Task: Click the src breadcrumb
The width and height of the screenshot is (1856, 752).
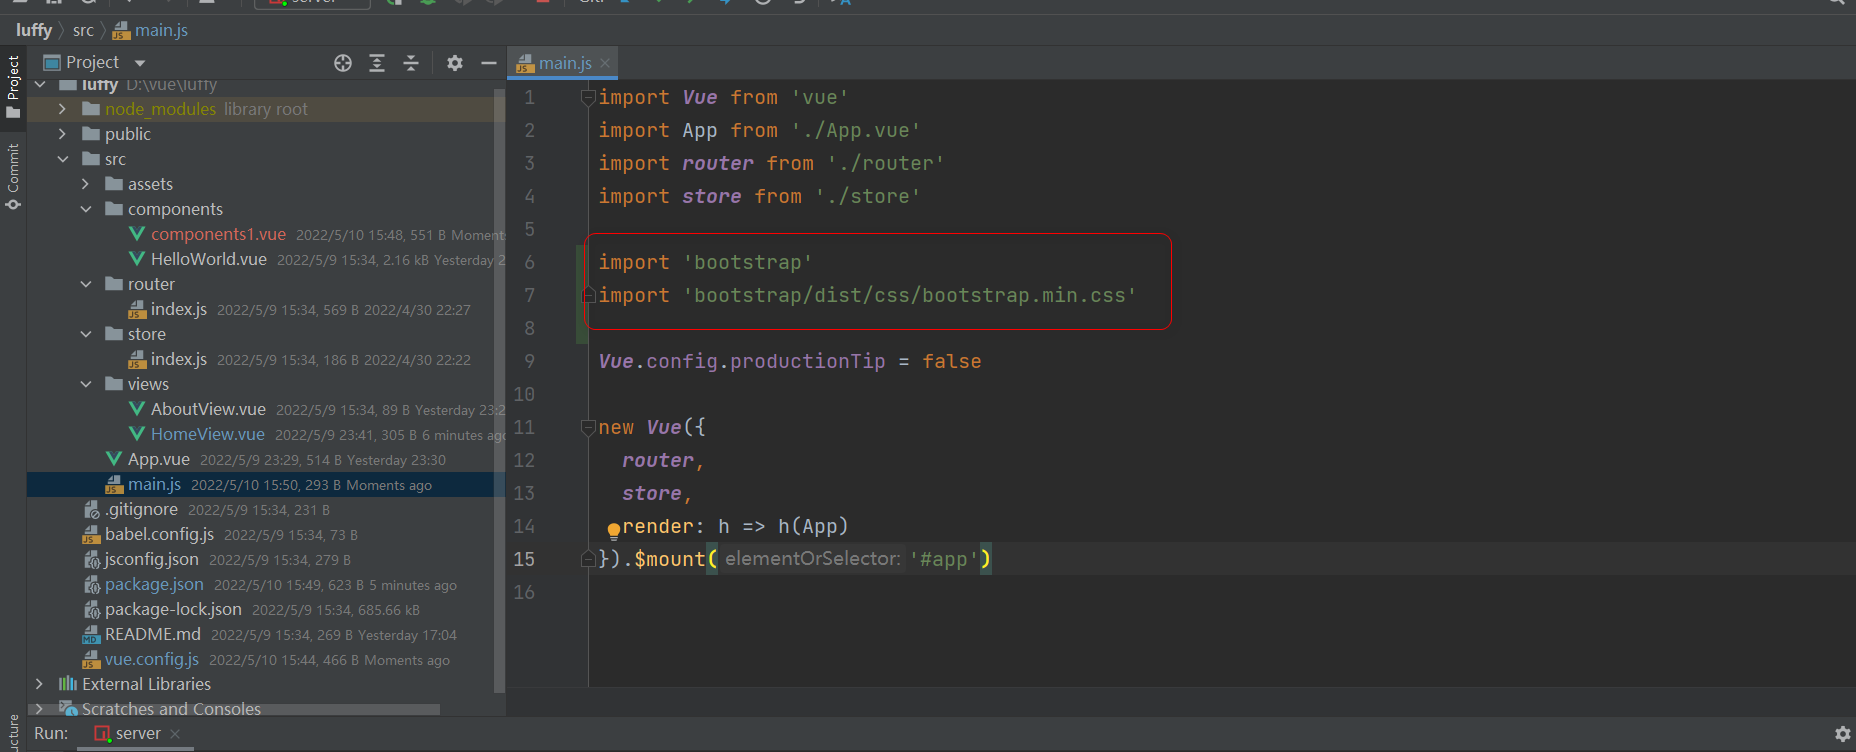Action: [83, 30]
